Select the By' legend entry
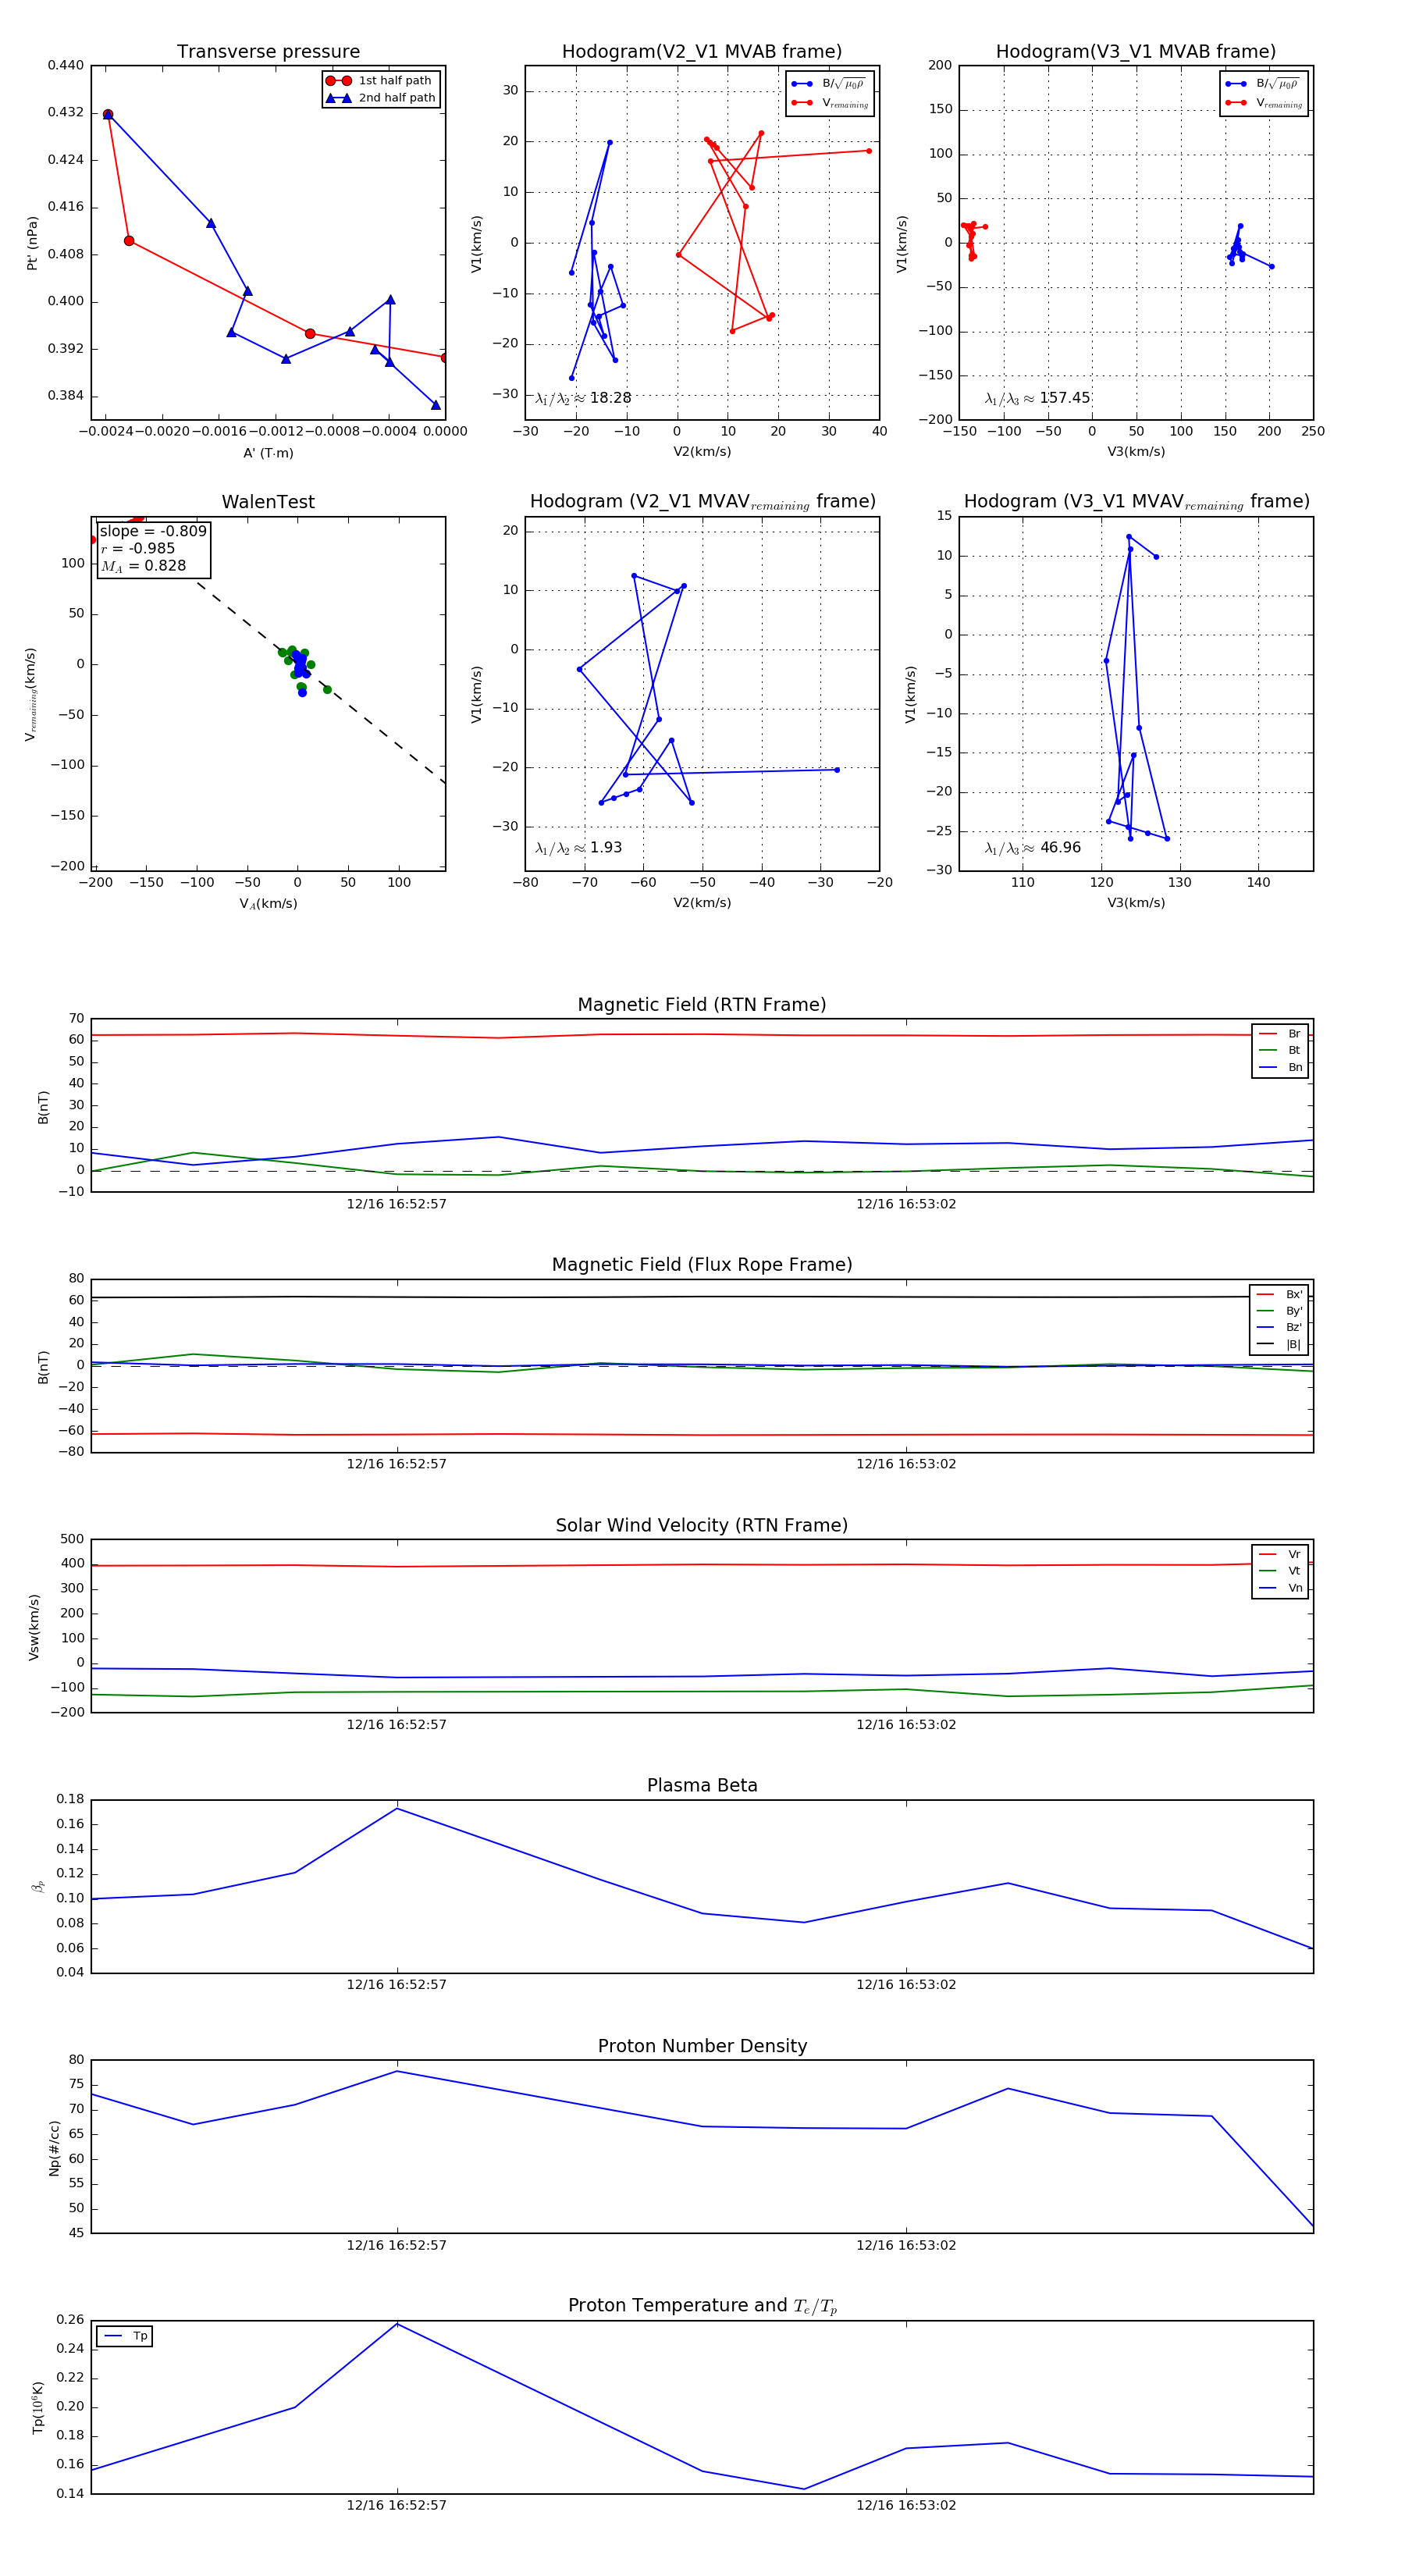The image size is (1405, 2576). click(1279, 1311)
